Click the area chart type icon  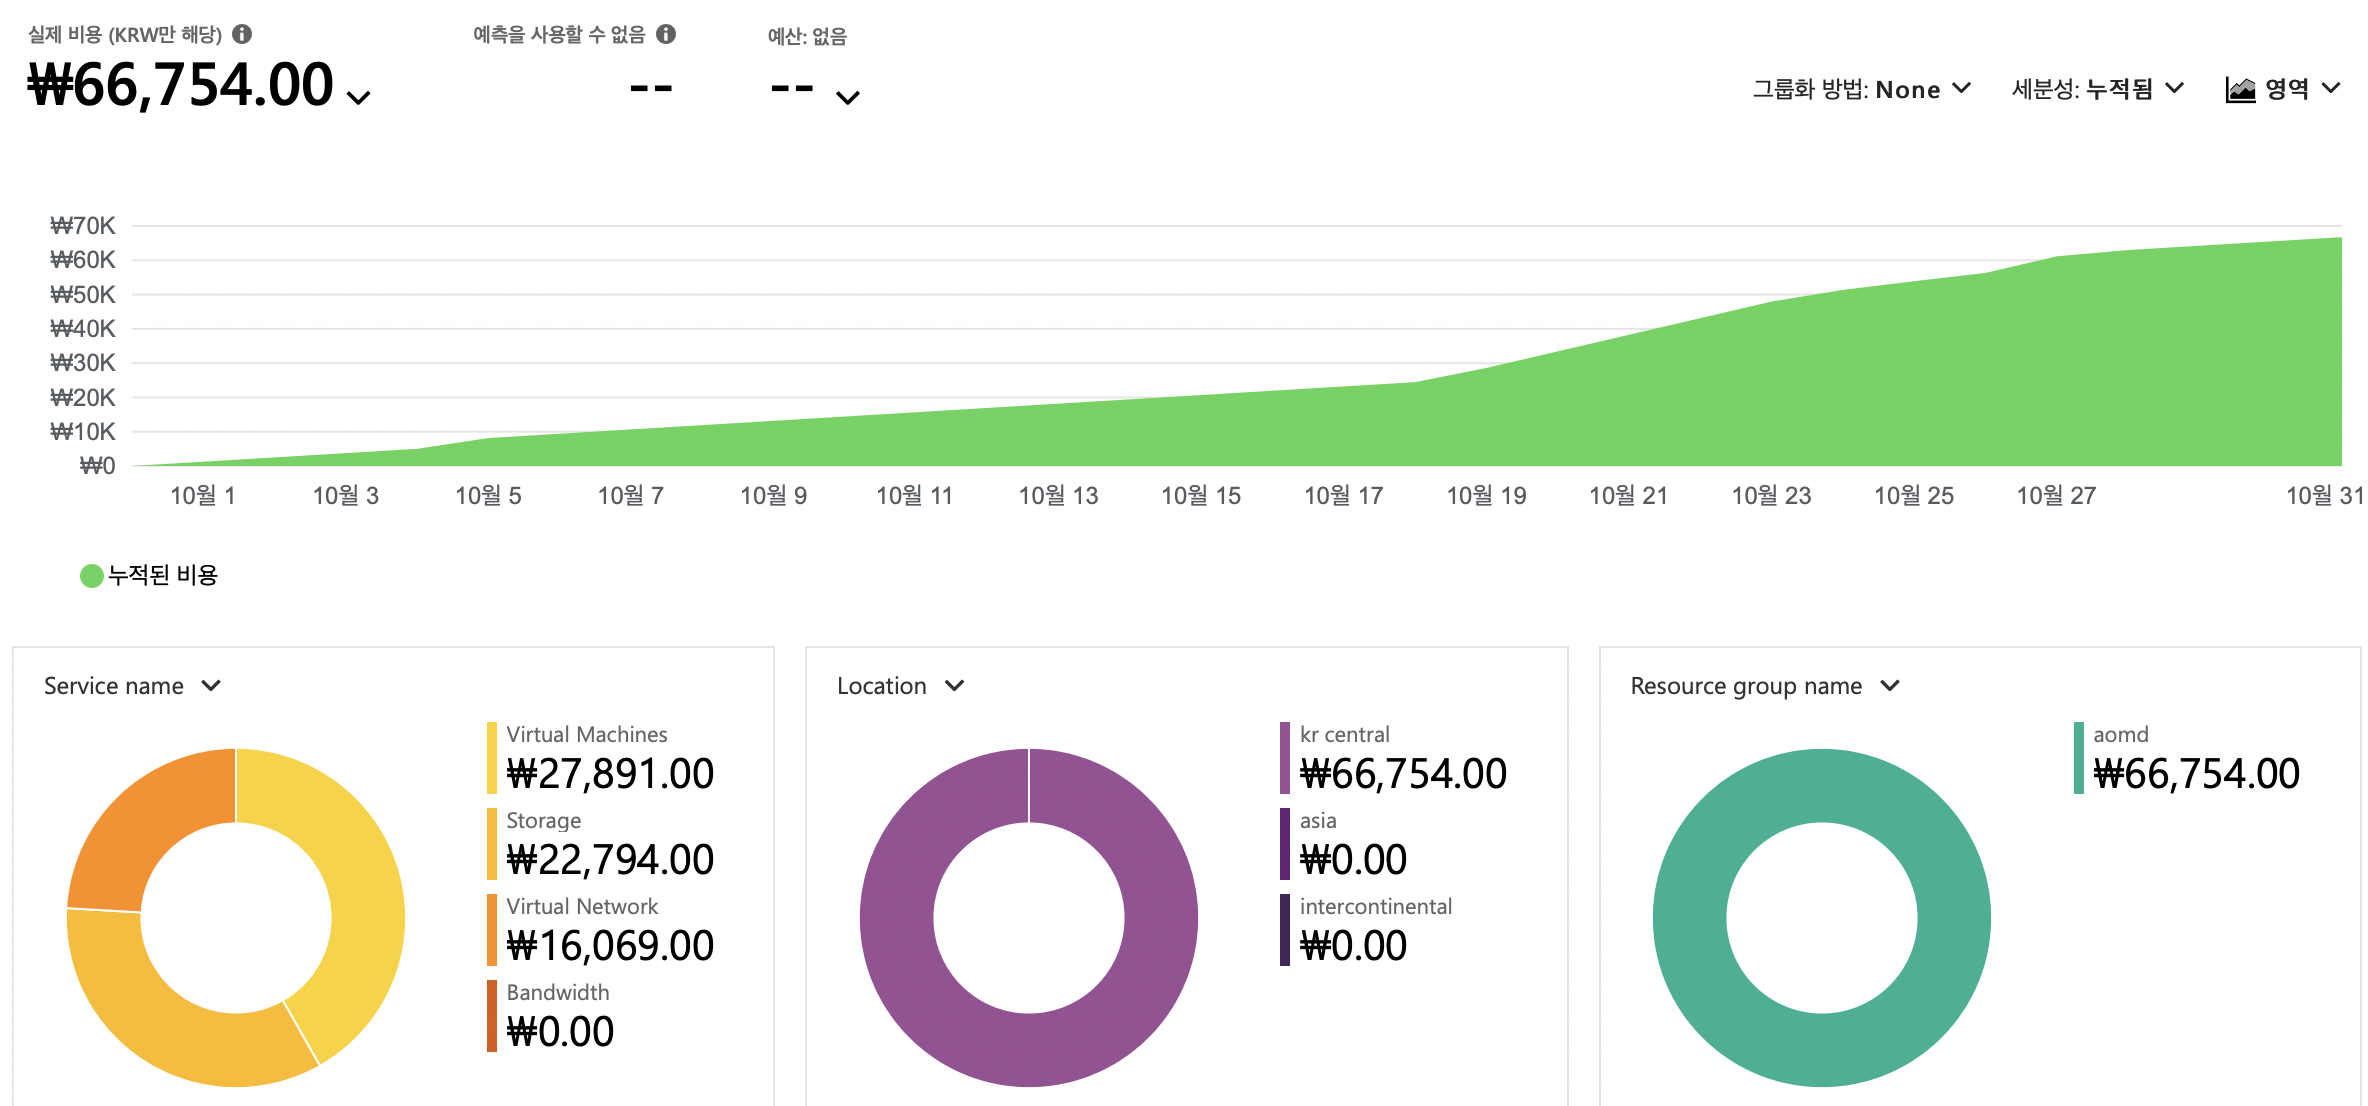coord(2240,90)
